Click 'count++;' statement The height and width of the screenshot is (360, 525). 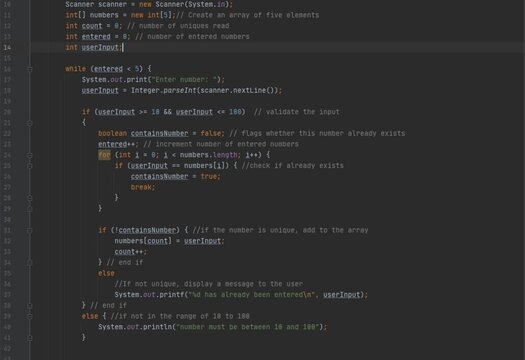coord(131,252)
